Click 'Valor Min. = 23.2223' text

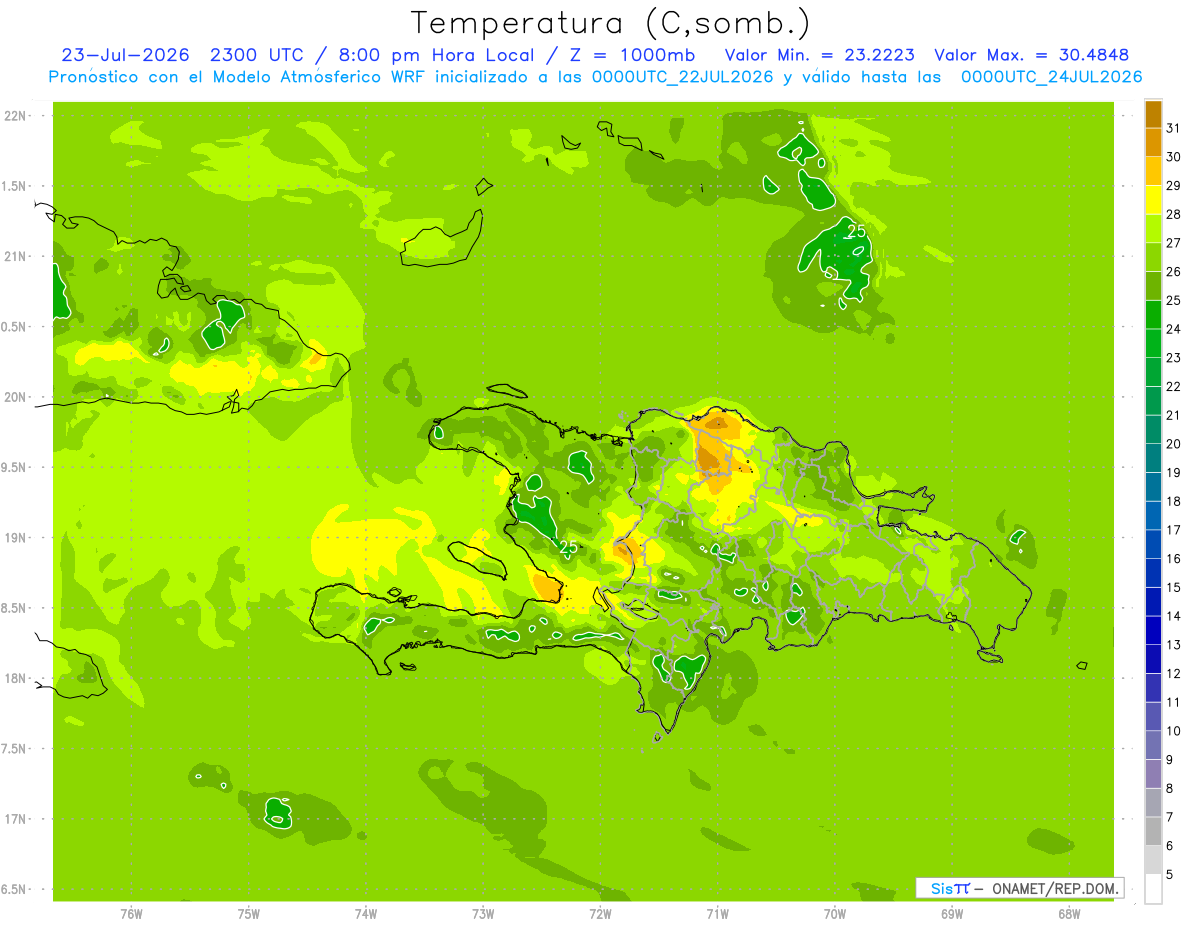[820, 55]
